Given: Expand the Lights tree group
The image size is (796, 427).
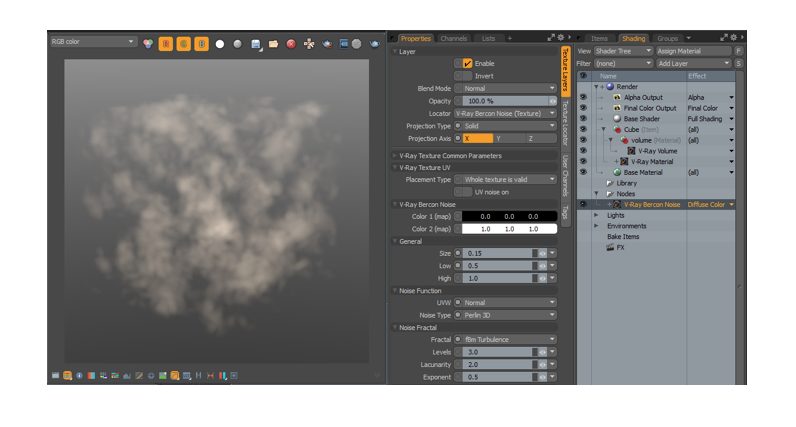Looking at the screenshot, I should coord(596,215).
